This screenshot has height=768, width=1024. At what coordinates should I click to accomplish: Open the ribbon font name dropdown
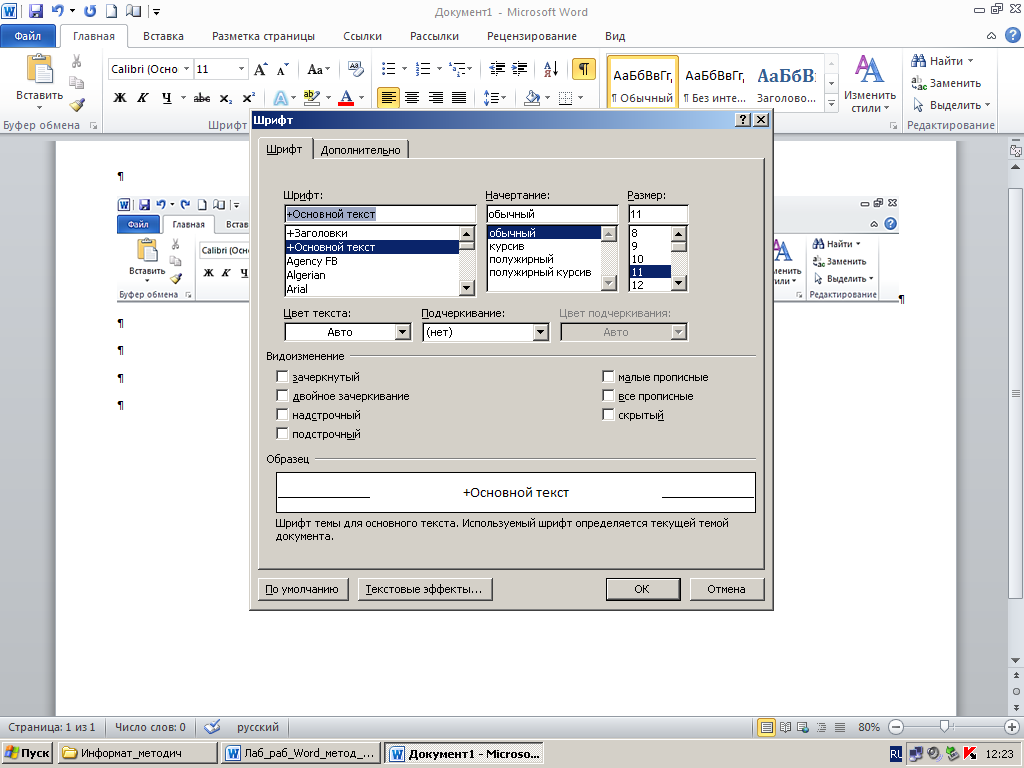pos(186,69)
